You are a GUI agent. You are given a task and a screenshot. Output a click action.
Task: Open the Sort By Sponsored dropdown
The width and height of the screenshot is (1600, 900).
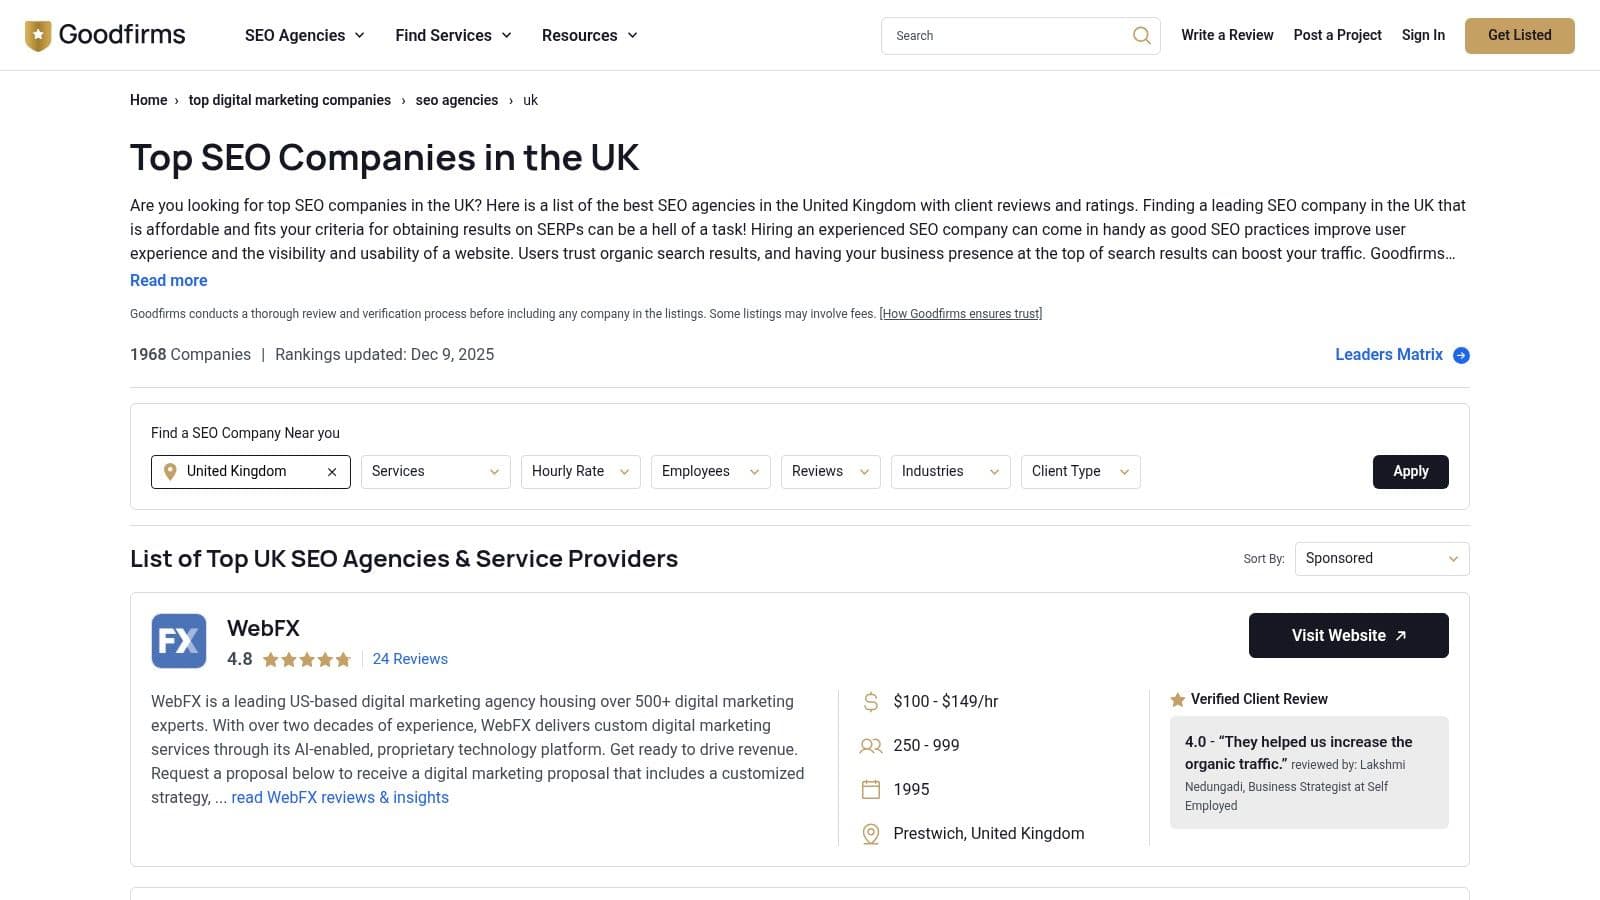[x=1381, y=559]
